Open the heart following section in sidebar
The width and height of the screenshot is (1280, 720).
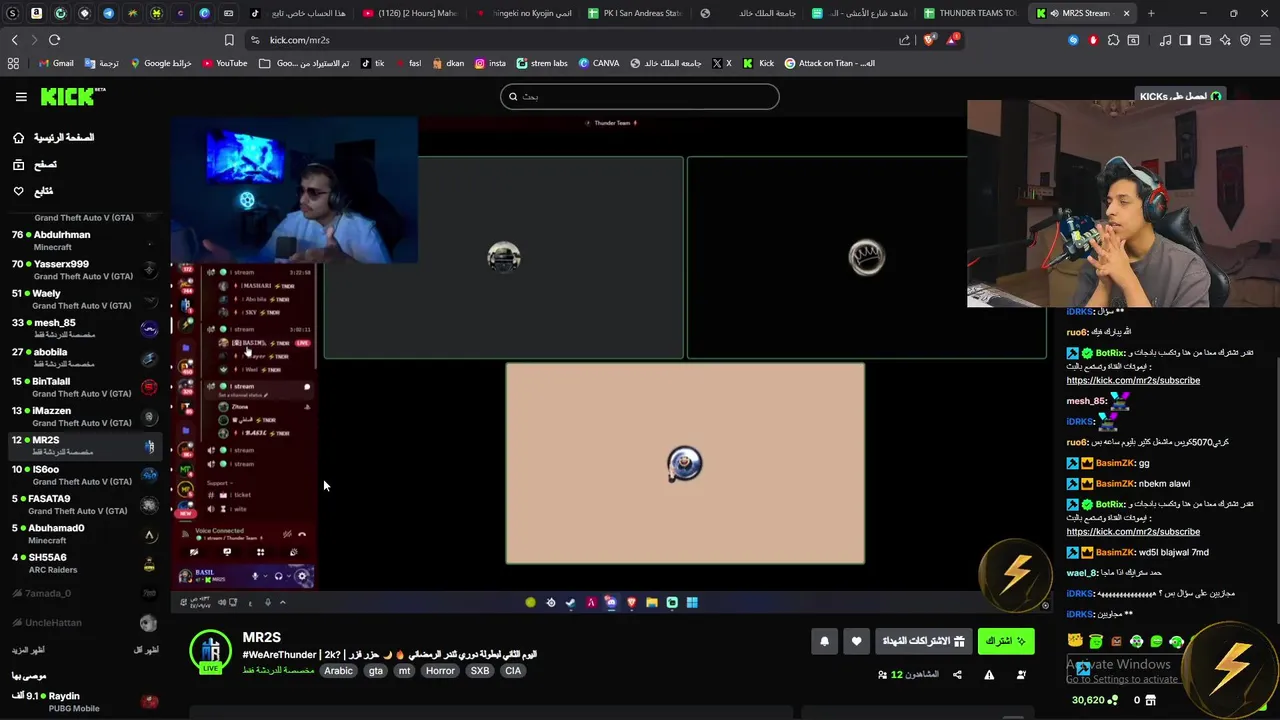pyautogui.click(x=33, y=191)
